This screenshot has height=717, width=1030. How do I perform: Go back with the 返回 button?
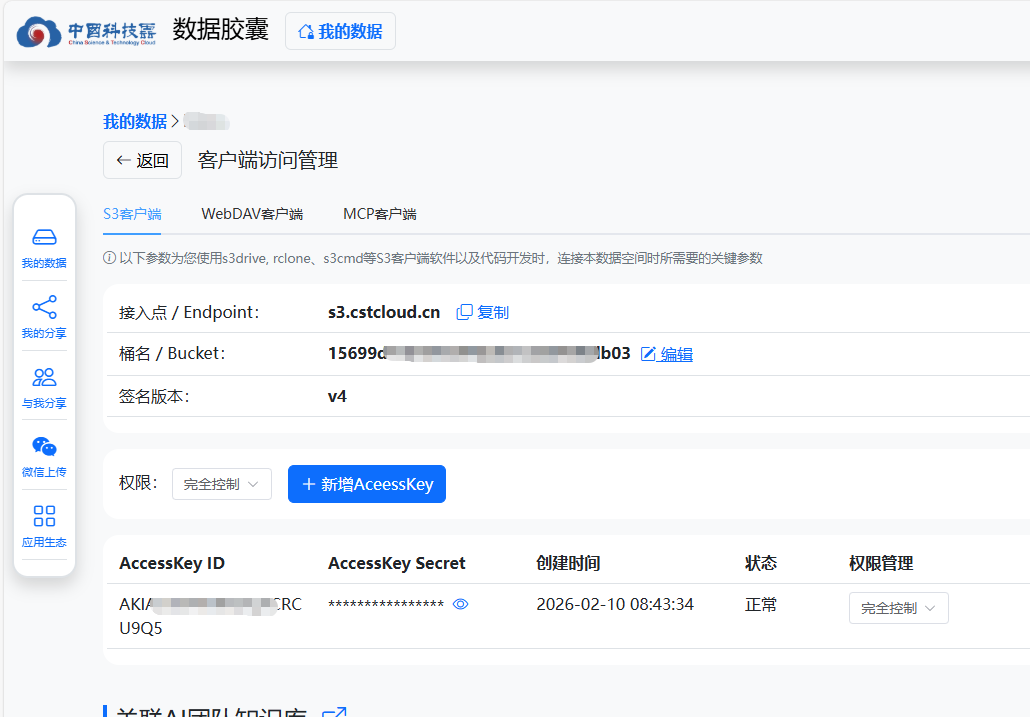point(142,160)
